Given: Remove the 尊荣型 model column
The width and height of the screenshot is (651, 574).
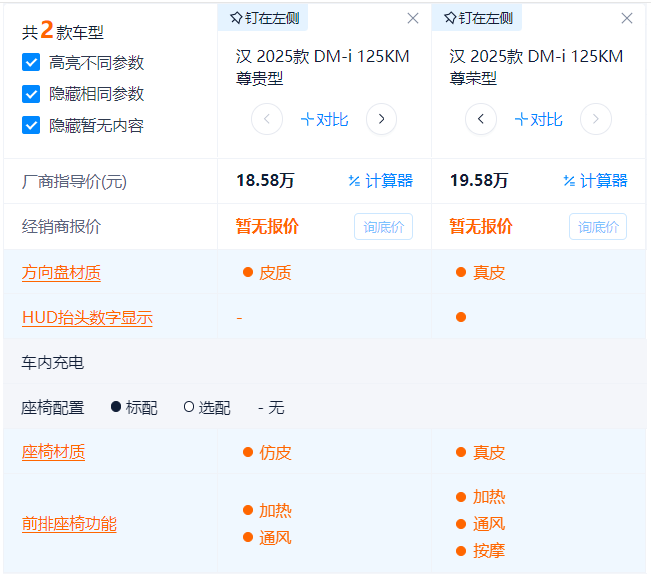Looking at the screenshot, I should pyautogui.click(x=627, y=18).
